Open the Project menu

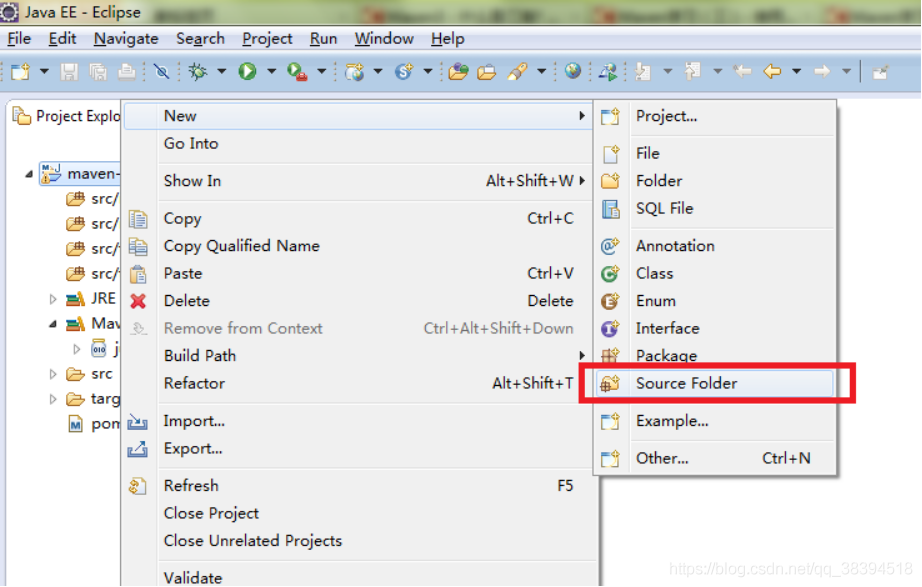click(x=267, y=38)
